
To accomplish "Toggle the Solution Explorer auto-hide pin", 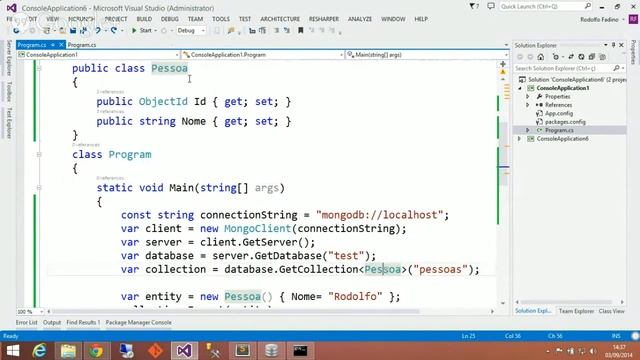I will (x=613, y=45).
